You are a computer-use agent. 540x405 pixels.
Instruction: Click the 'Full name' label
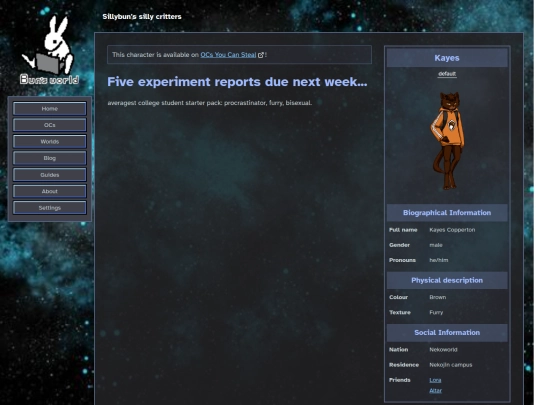[x=403, y=230]
